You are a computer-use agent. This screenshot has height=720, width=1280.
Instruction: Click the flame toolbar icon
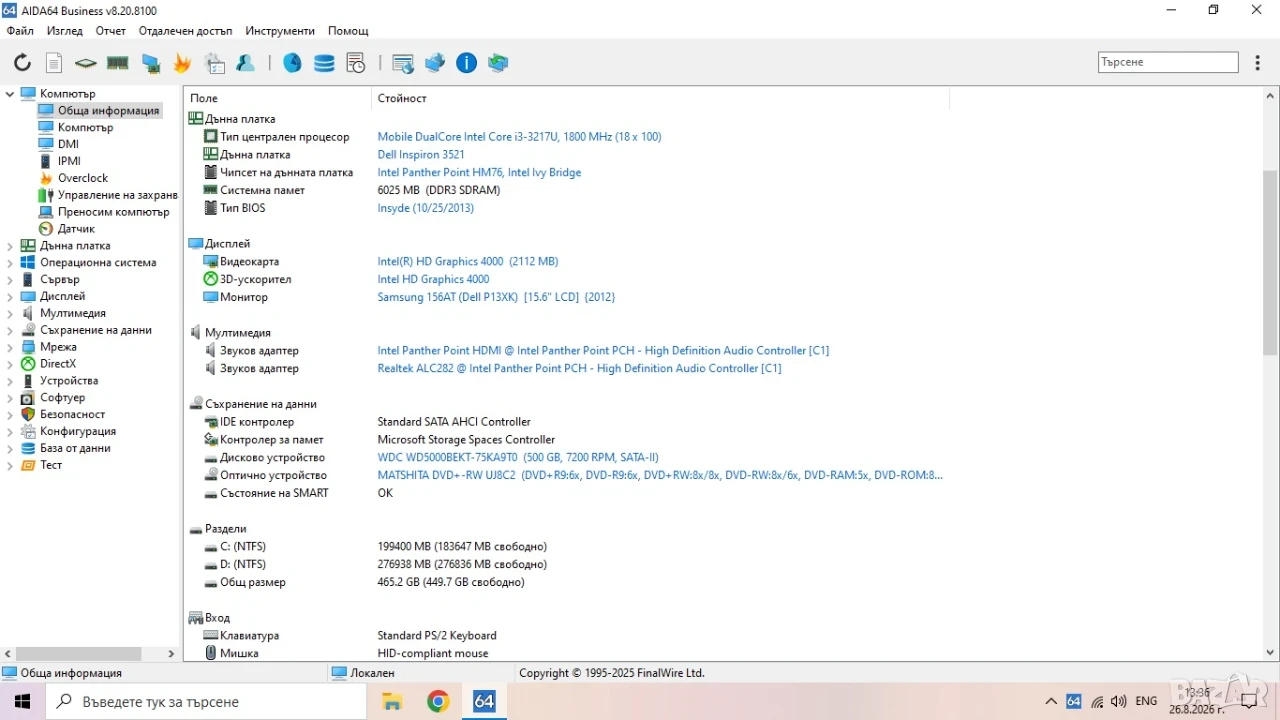182,63
